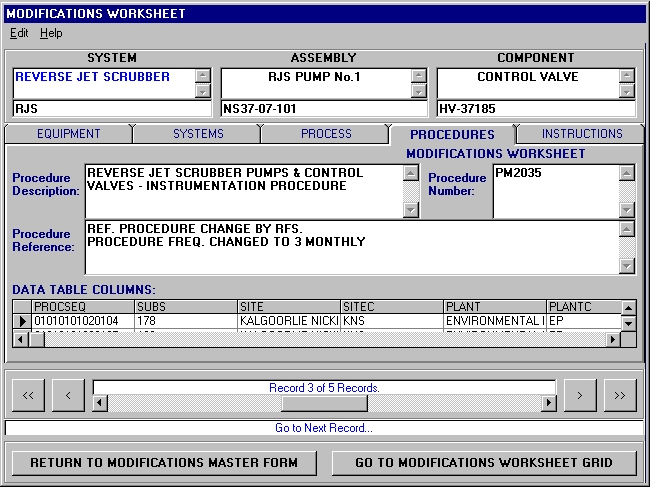This screenshot has width=650, height=487.
Task: Open the Help menu
Action: pos(51,33)
